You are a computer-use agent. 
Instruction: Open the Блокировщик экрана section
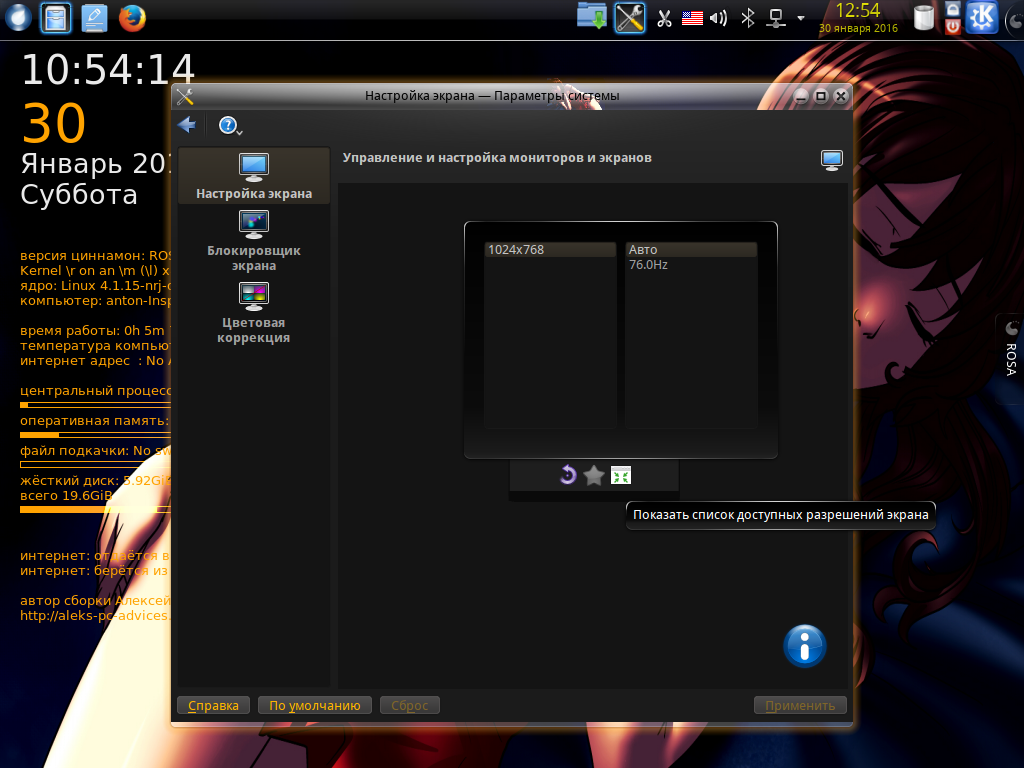point(253,240)
